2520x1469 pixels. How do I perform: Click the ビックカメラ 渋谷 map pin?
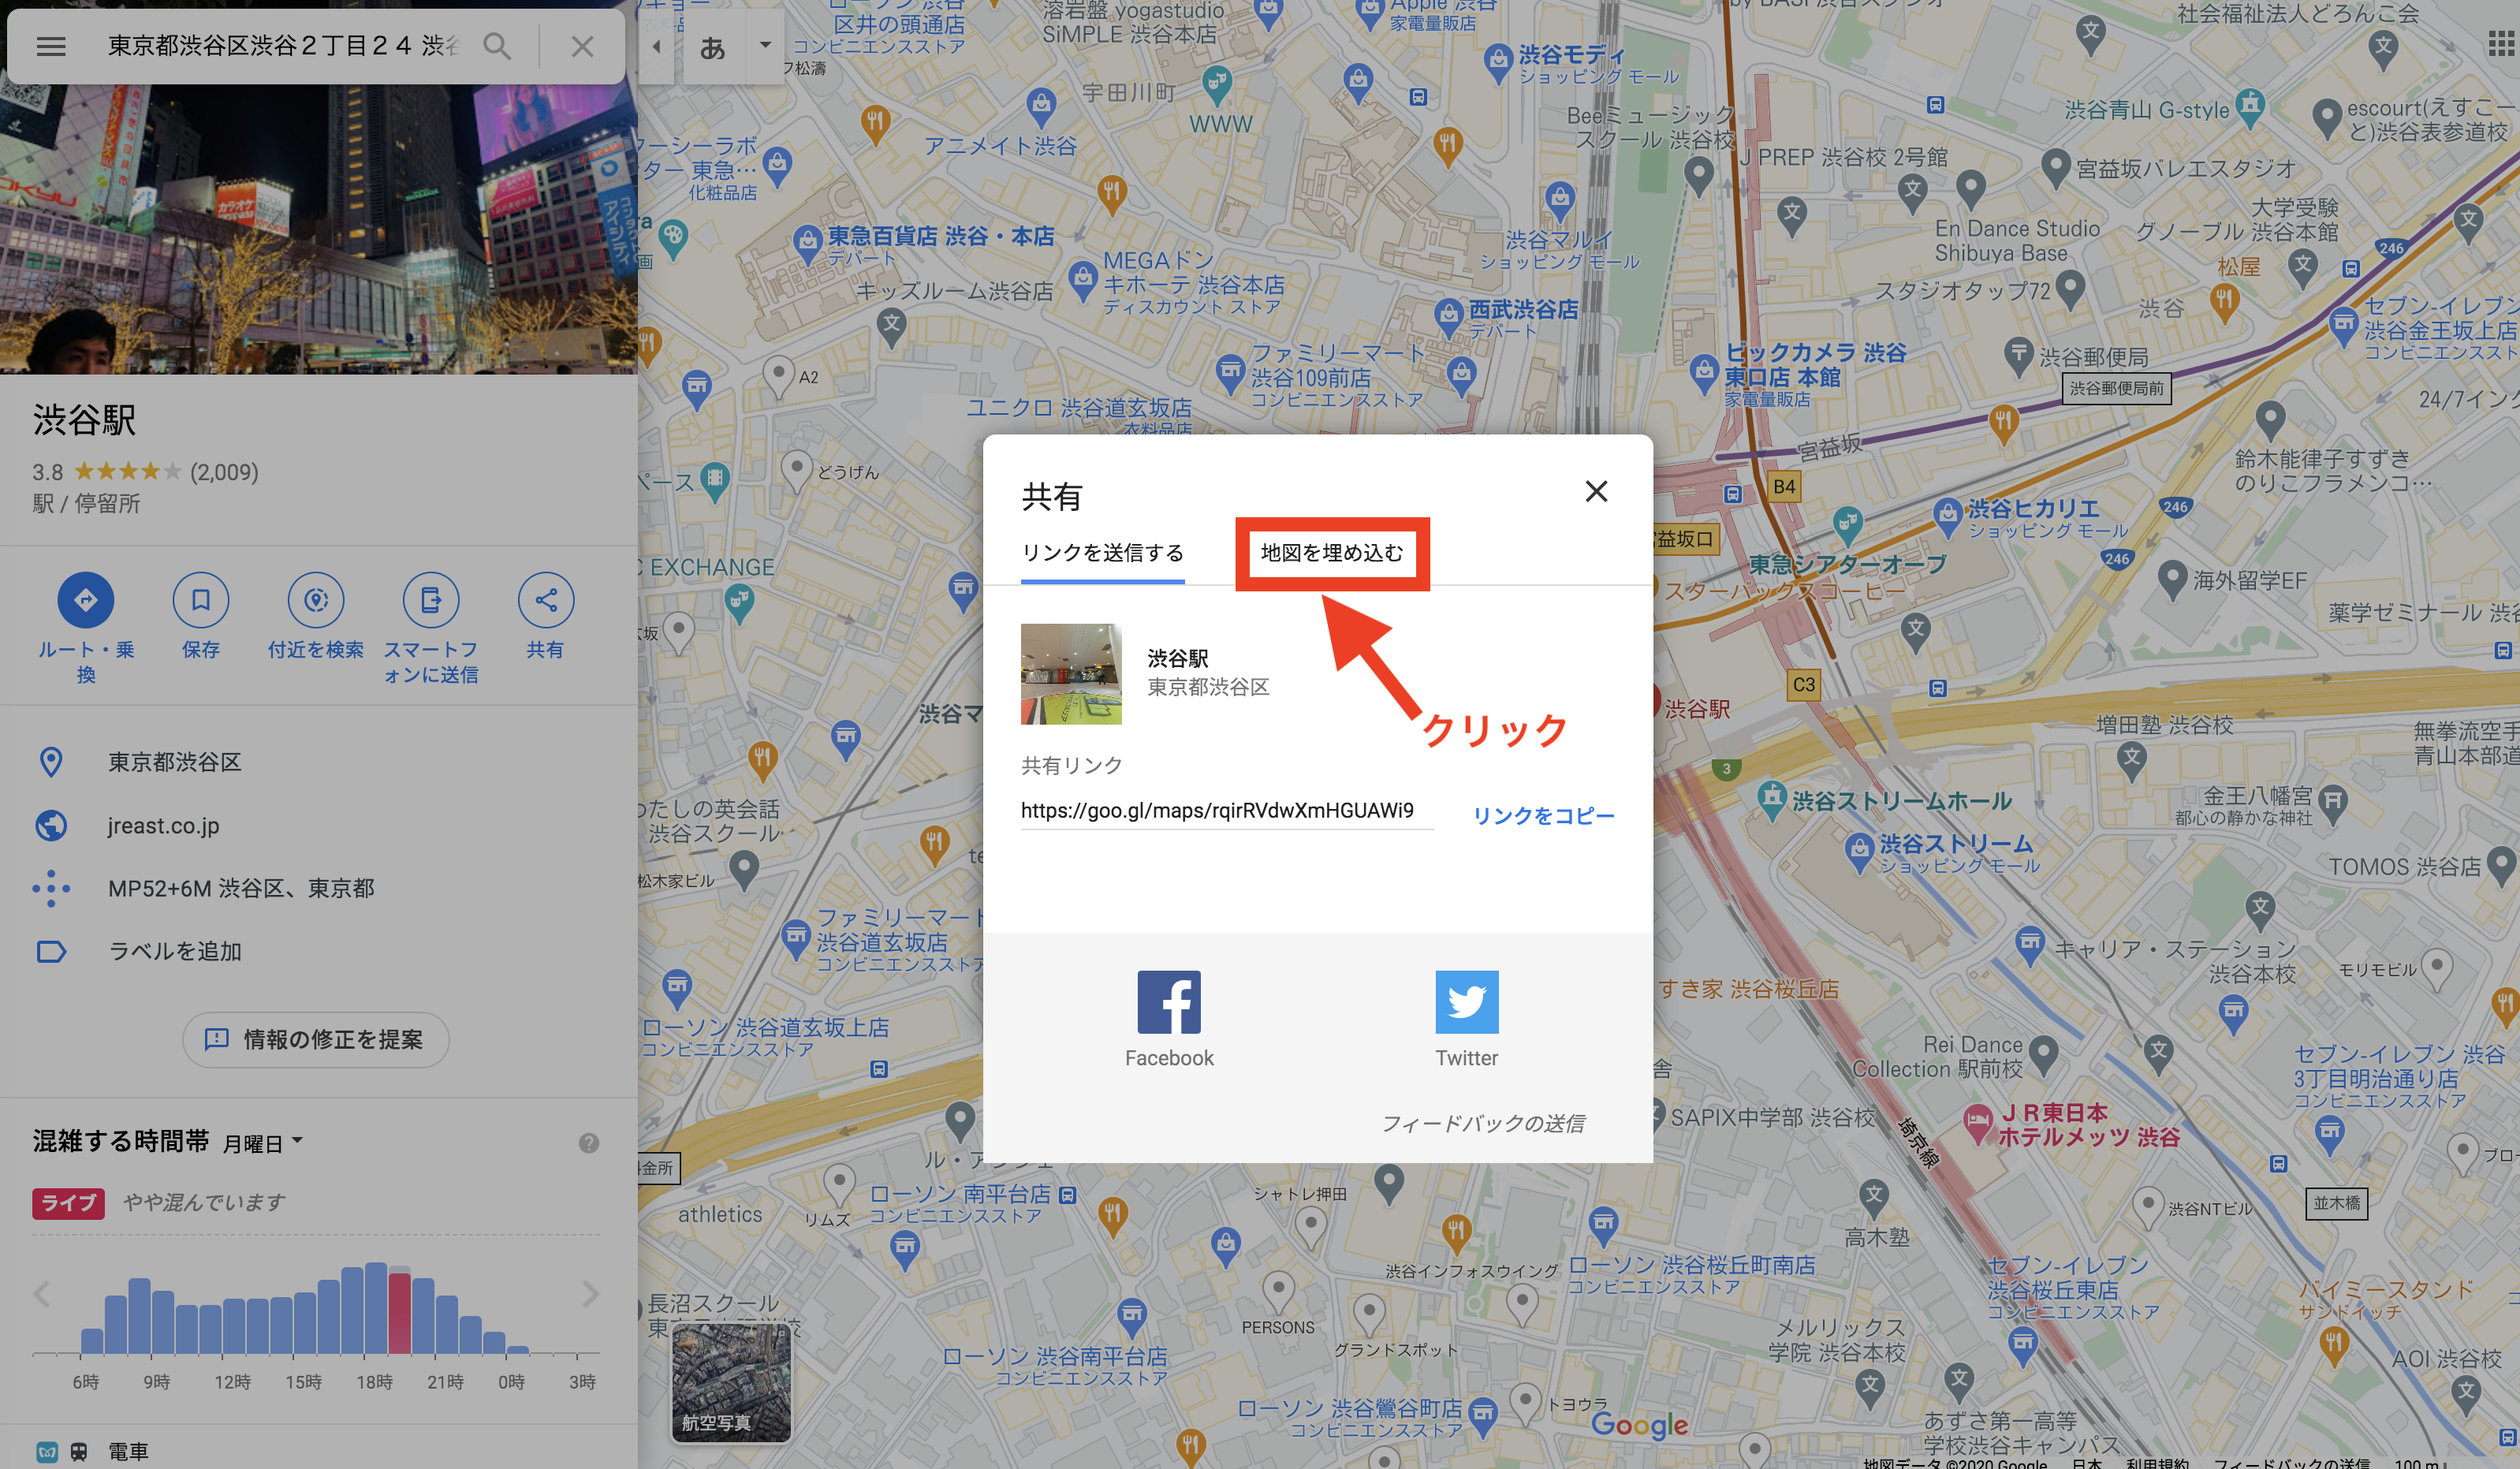[x=1703, y=372]
